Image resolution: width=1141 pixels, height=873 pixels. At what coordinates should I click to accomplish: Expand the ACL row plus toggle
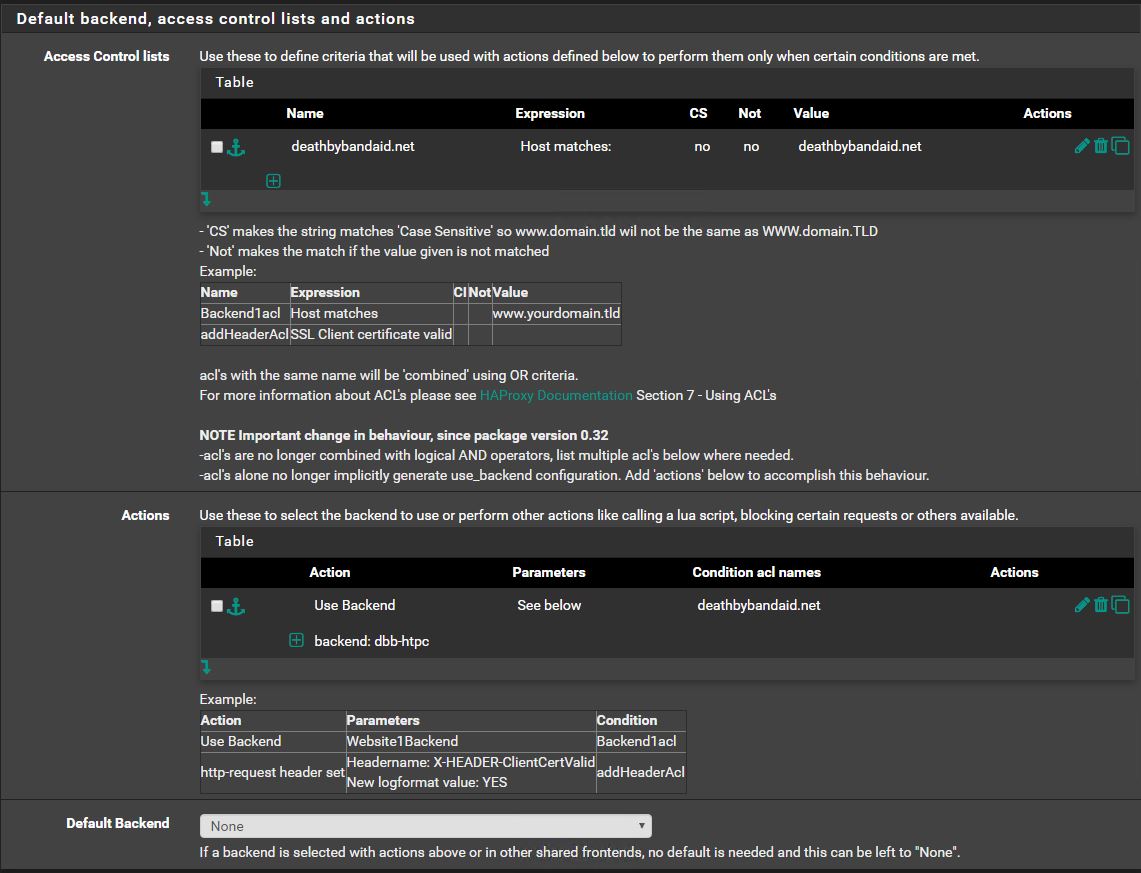(273, 181)
